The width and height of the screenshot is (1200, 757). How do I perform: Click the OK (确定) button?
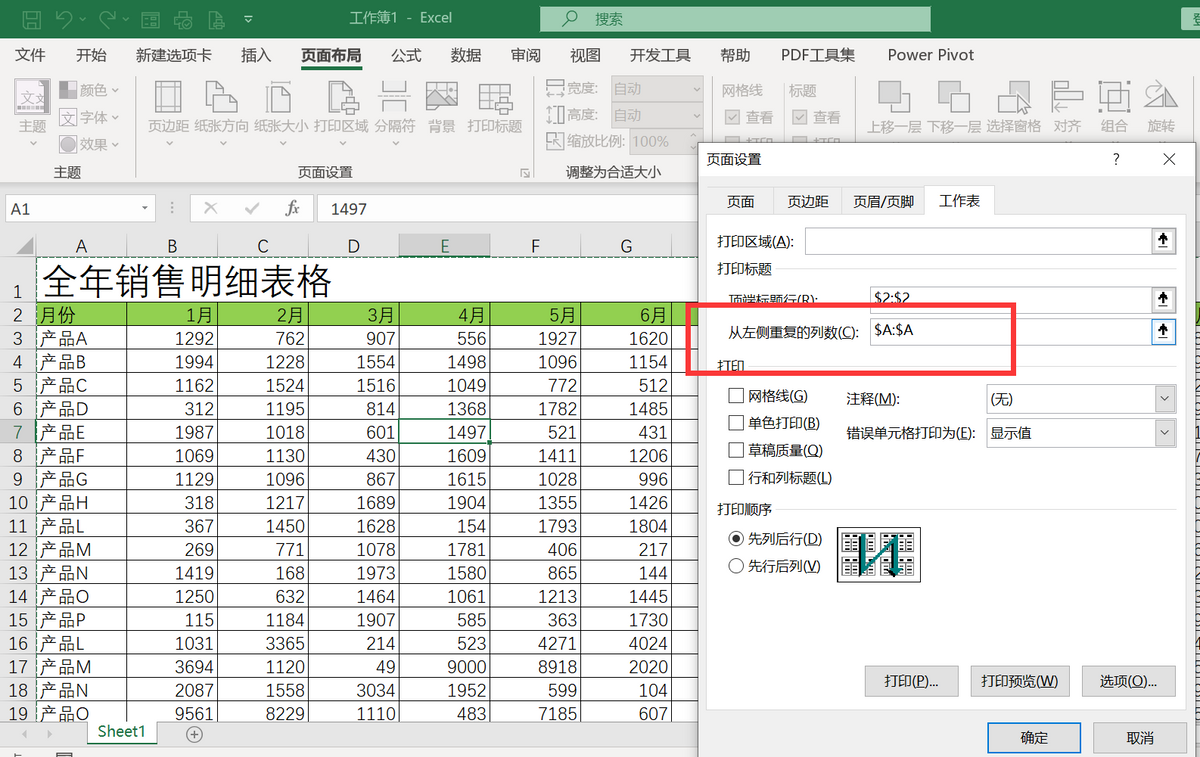[1034, 738]
